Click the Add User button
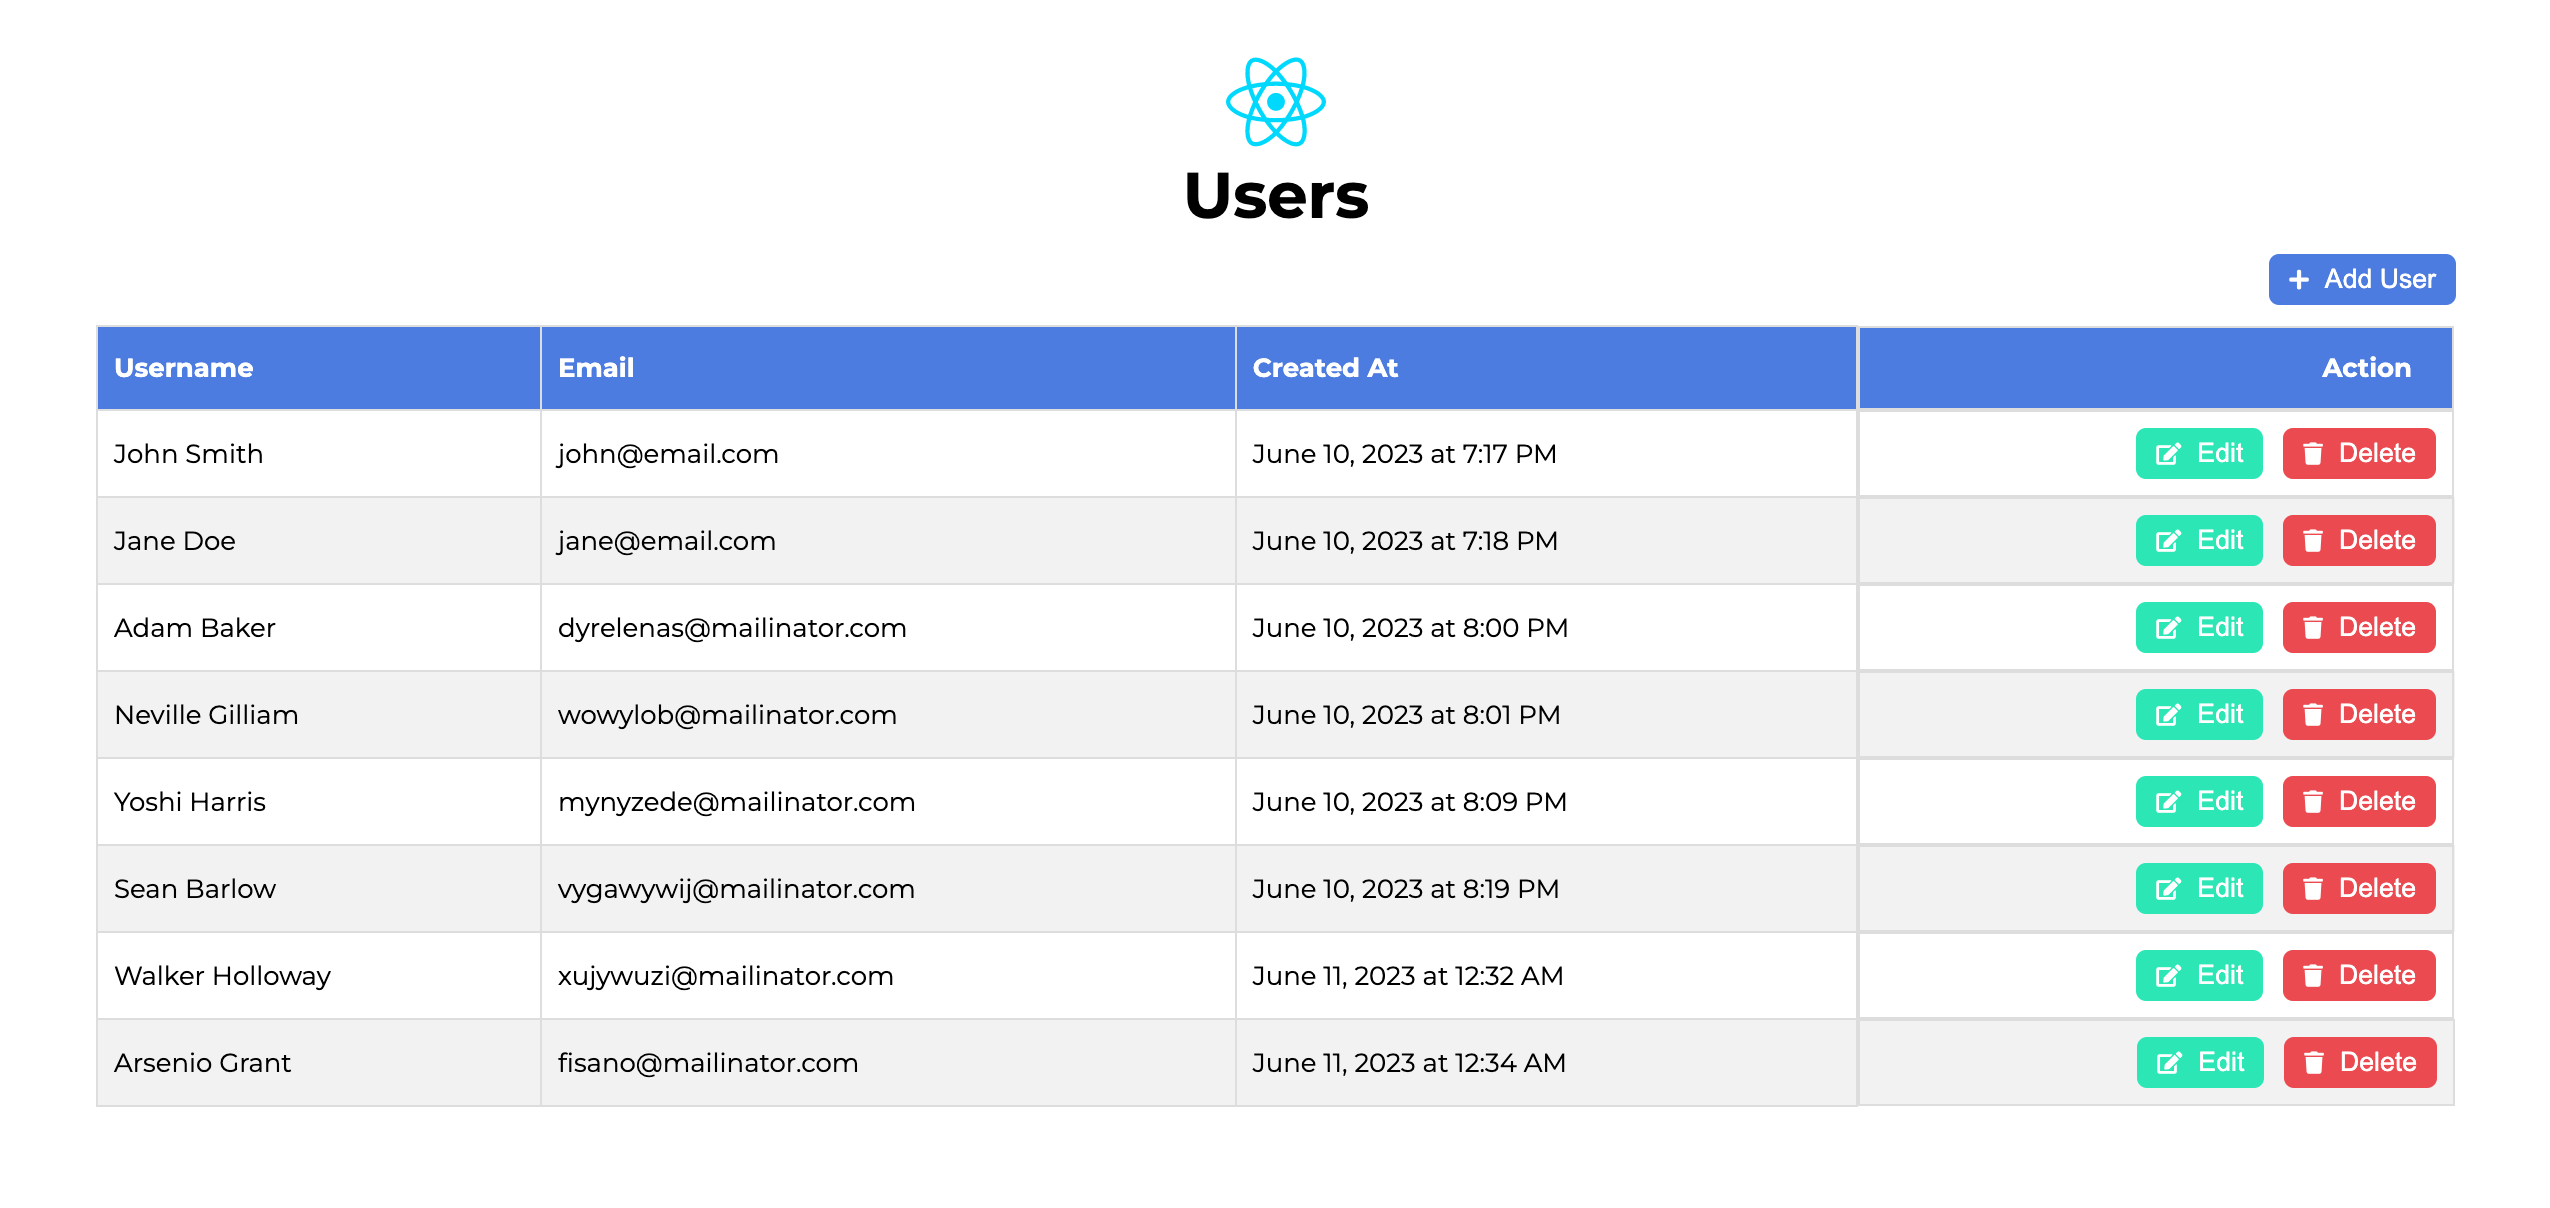Viewport: 2550px width, 1208px height. (2361, 280)
